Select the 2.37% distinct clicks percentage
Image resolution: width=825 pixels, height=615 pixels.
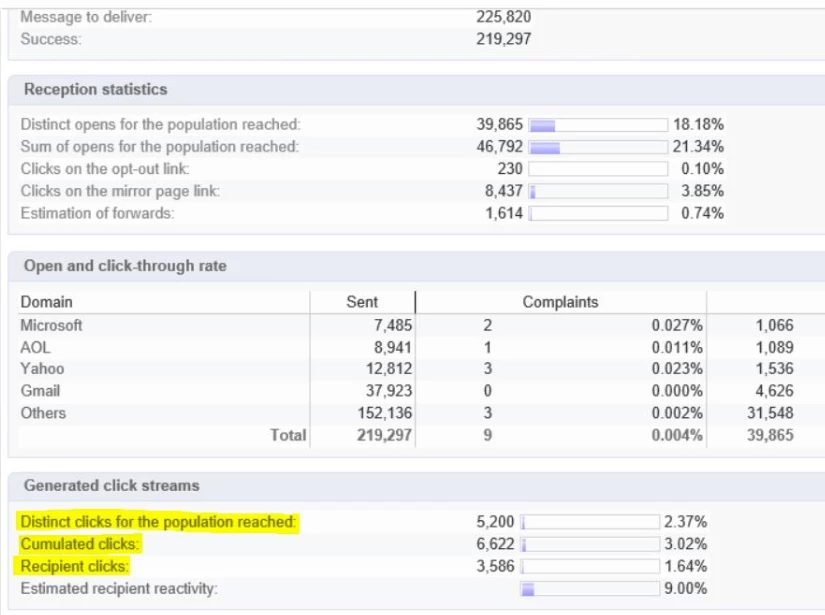coord(686,522)
